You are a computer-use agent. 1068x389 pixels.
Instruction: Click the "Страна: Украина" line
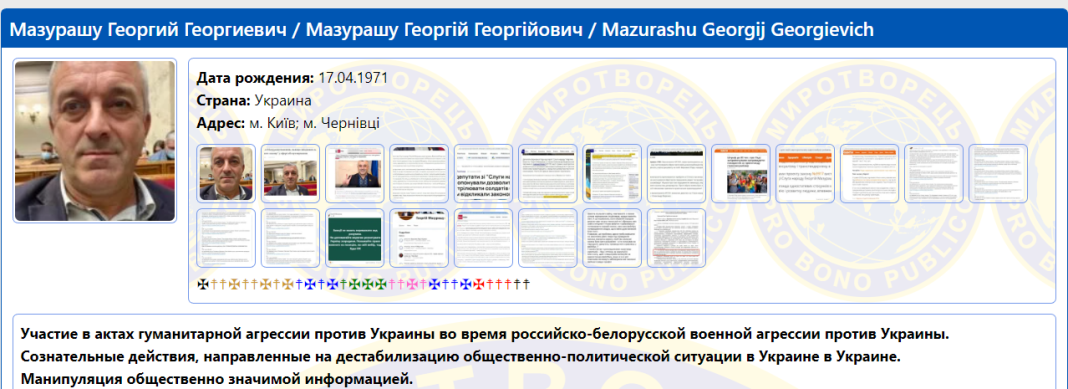tap(254, 101)
